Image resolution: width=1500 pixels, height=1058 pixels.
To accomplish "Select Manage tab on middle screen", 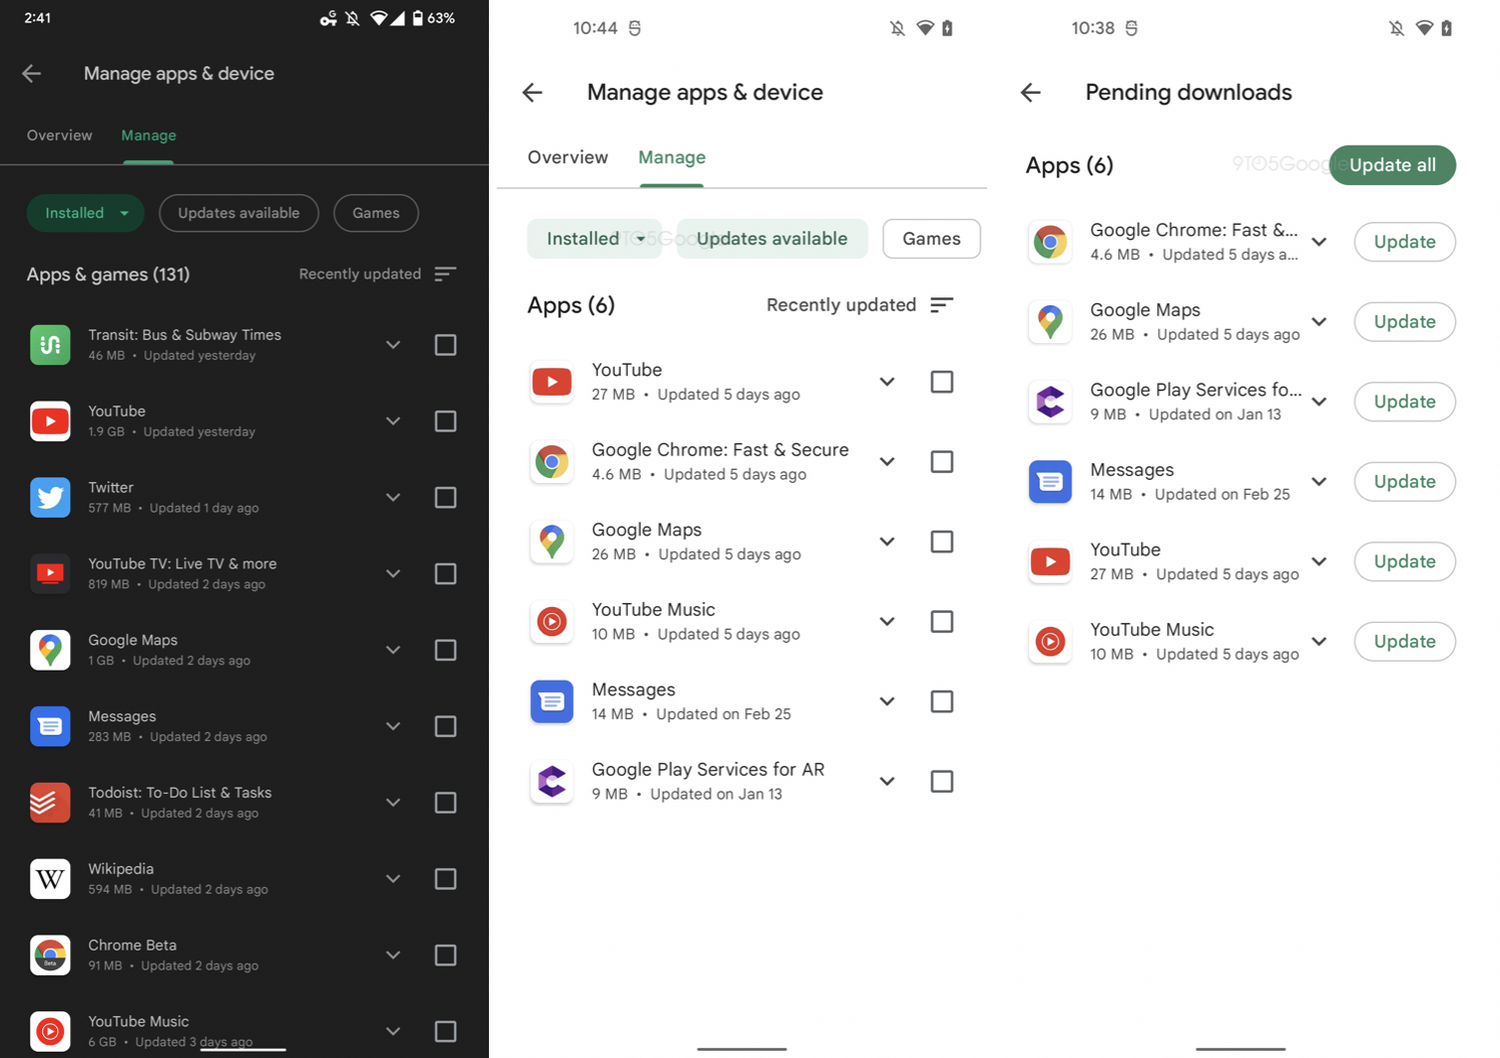I will [672, 158].
